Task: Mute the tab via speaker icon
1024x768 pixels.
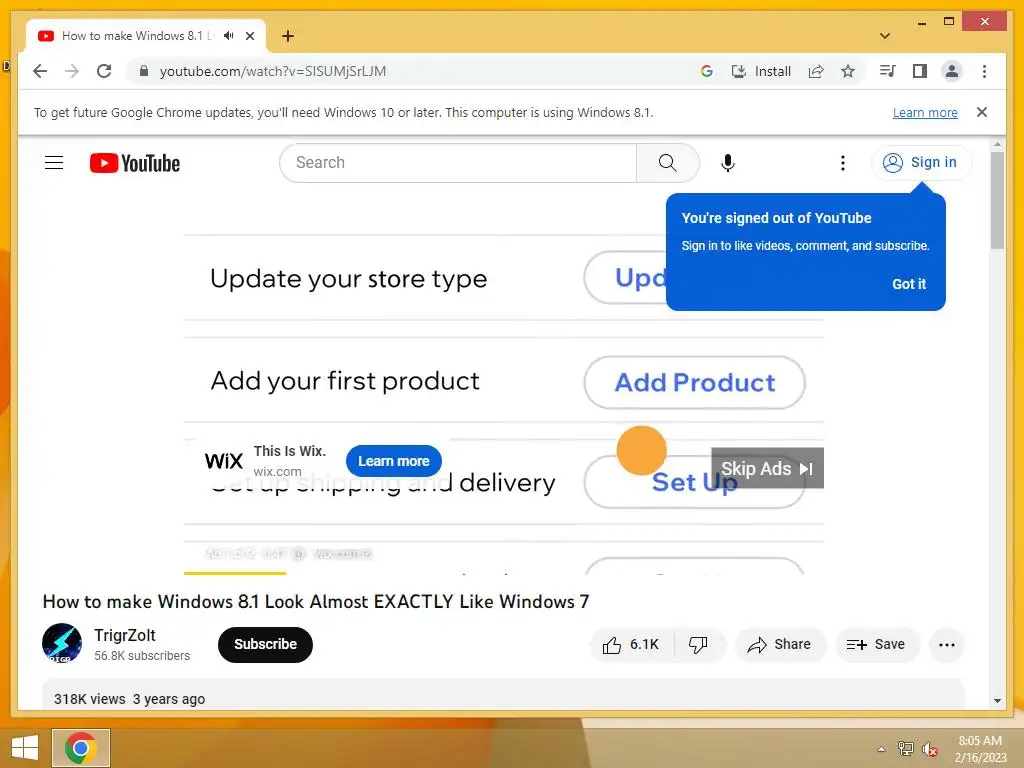Action: point(229,36)
